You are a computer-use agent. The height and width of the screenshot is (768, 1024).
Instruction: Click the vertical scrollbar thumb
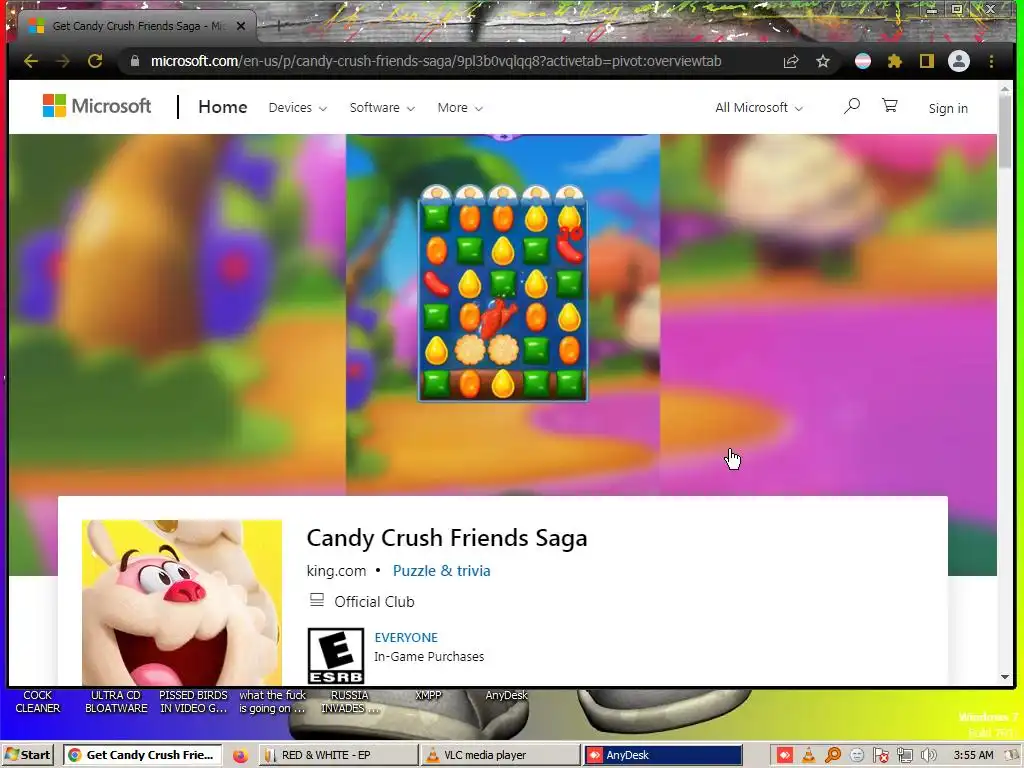(1005, 131)
